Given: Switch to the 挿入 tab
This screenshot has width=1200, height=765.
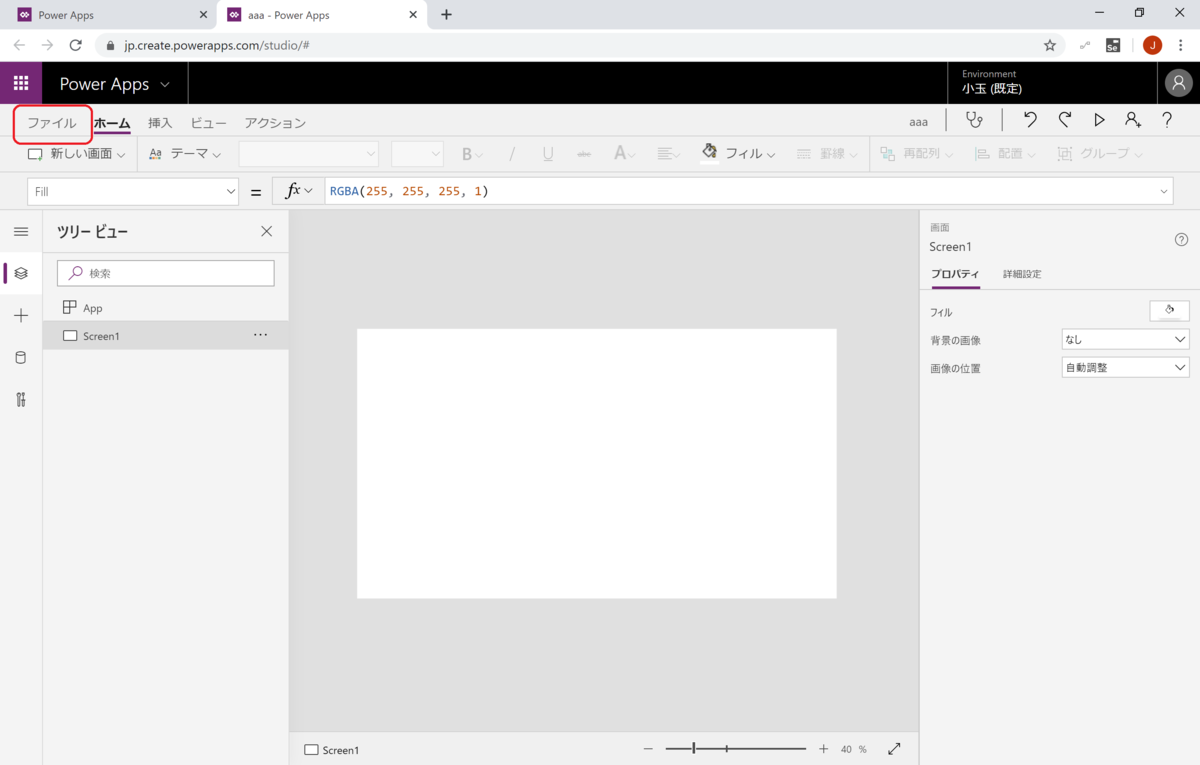Looking at the screenshot, I should [x=160, y=123].
